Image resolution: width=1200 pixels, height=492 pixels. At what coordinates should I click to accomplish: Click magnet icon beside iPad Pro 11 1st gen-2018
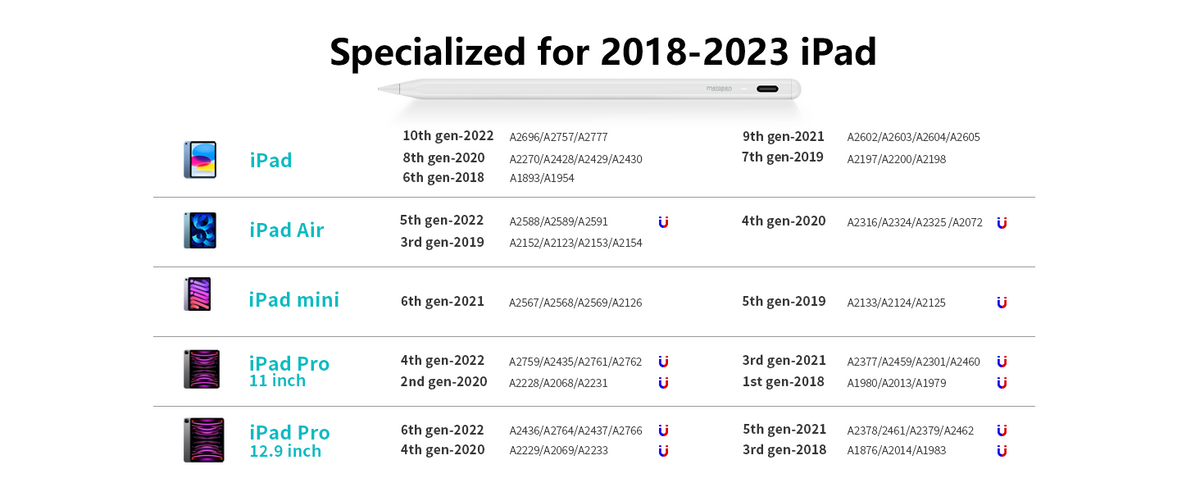pos(1002,383)
